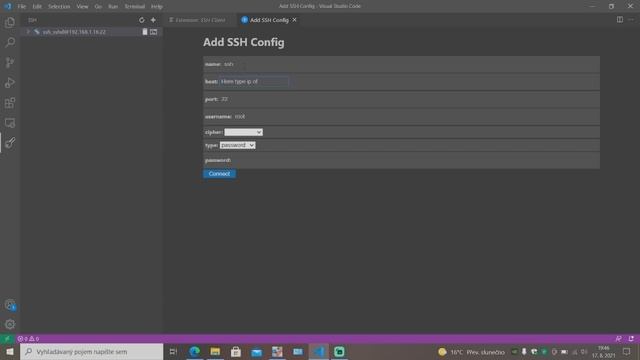Open the File menu
This screenshot has width=640, height=360.
[x=22, y=7]
